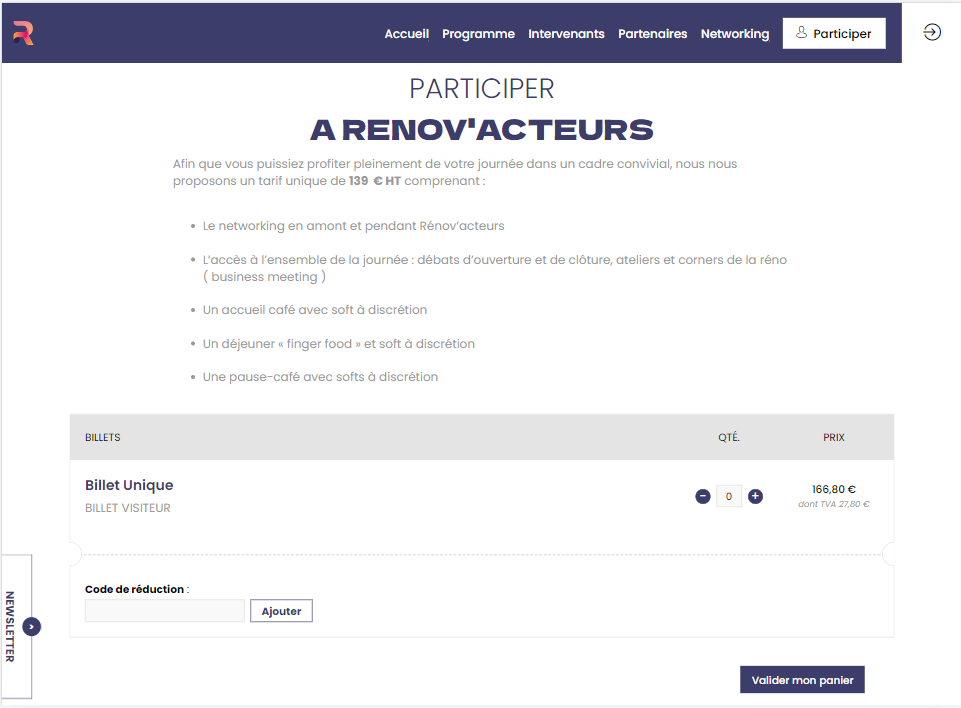Viewport: 961px width, 708px height.
Task: Click the login arrow icon
Action: pyautogui.click(x=932, y=32)
